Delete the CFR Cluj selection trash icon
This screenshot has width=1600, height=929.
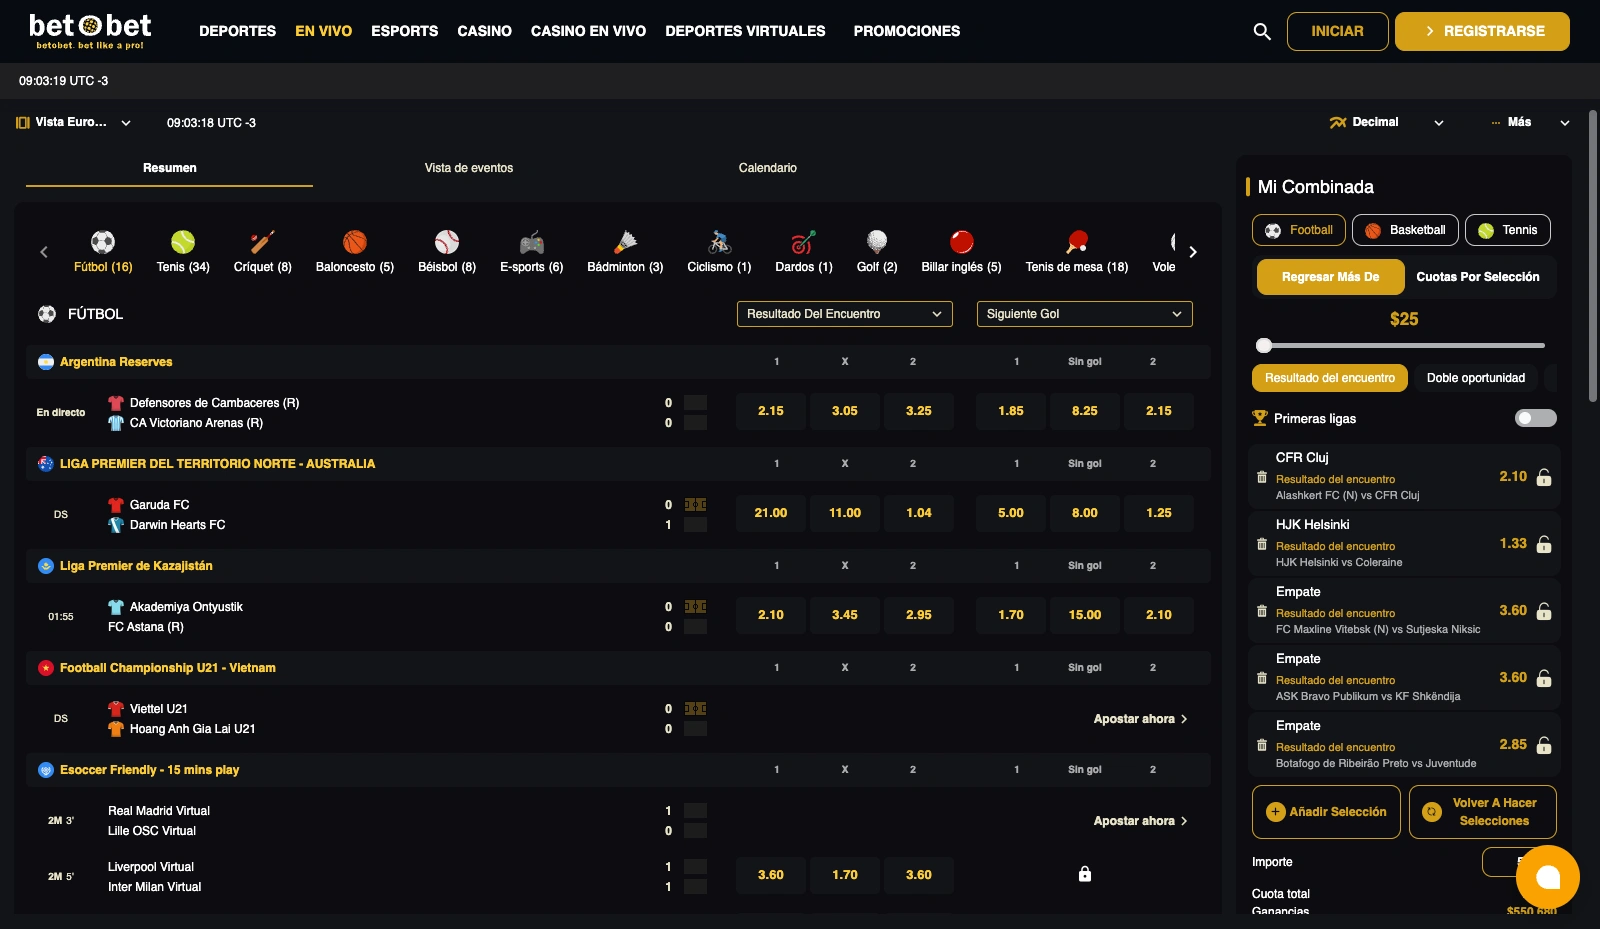pyautogui.click(x=1262, y=477)
